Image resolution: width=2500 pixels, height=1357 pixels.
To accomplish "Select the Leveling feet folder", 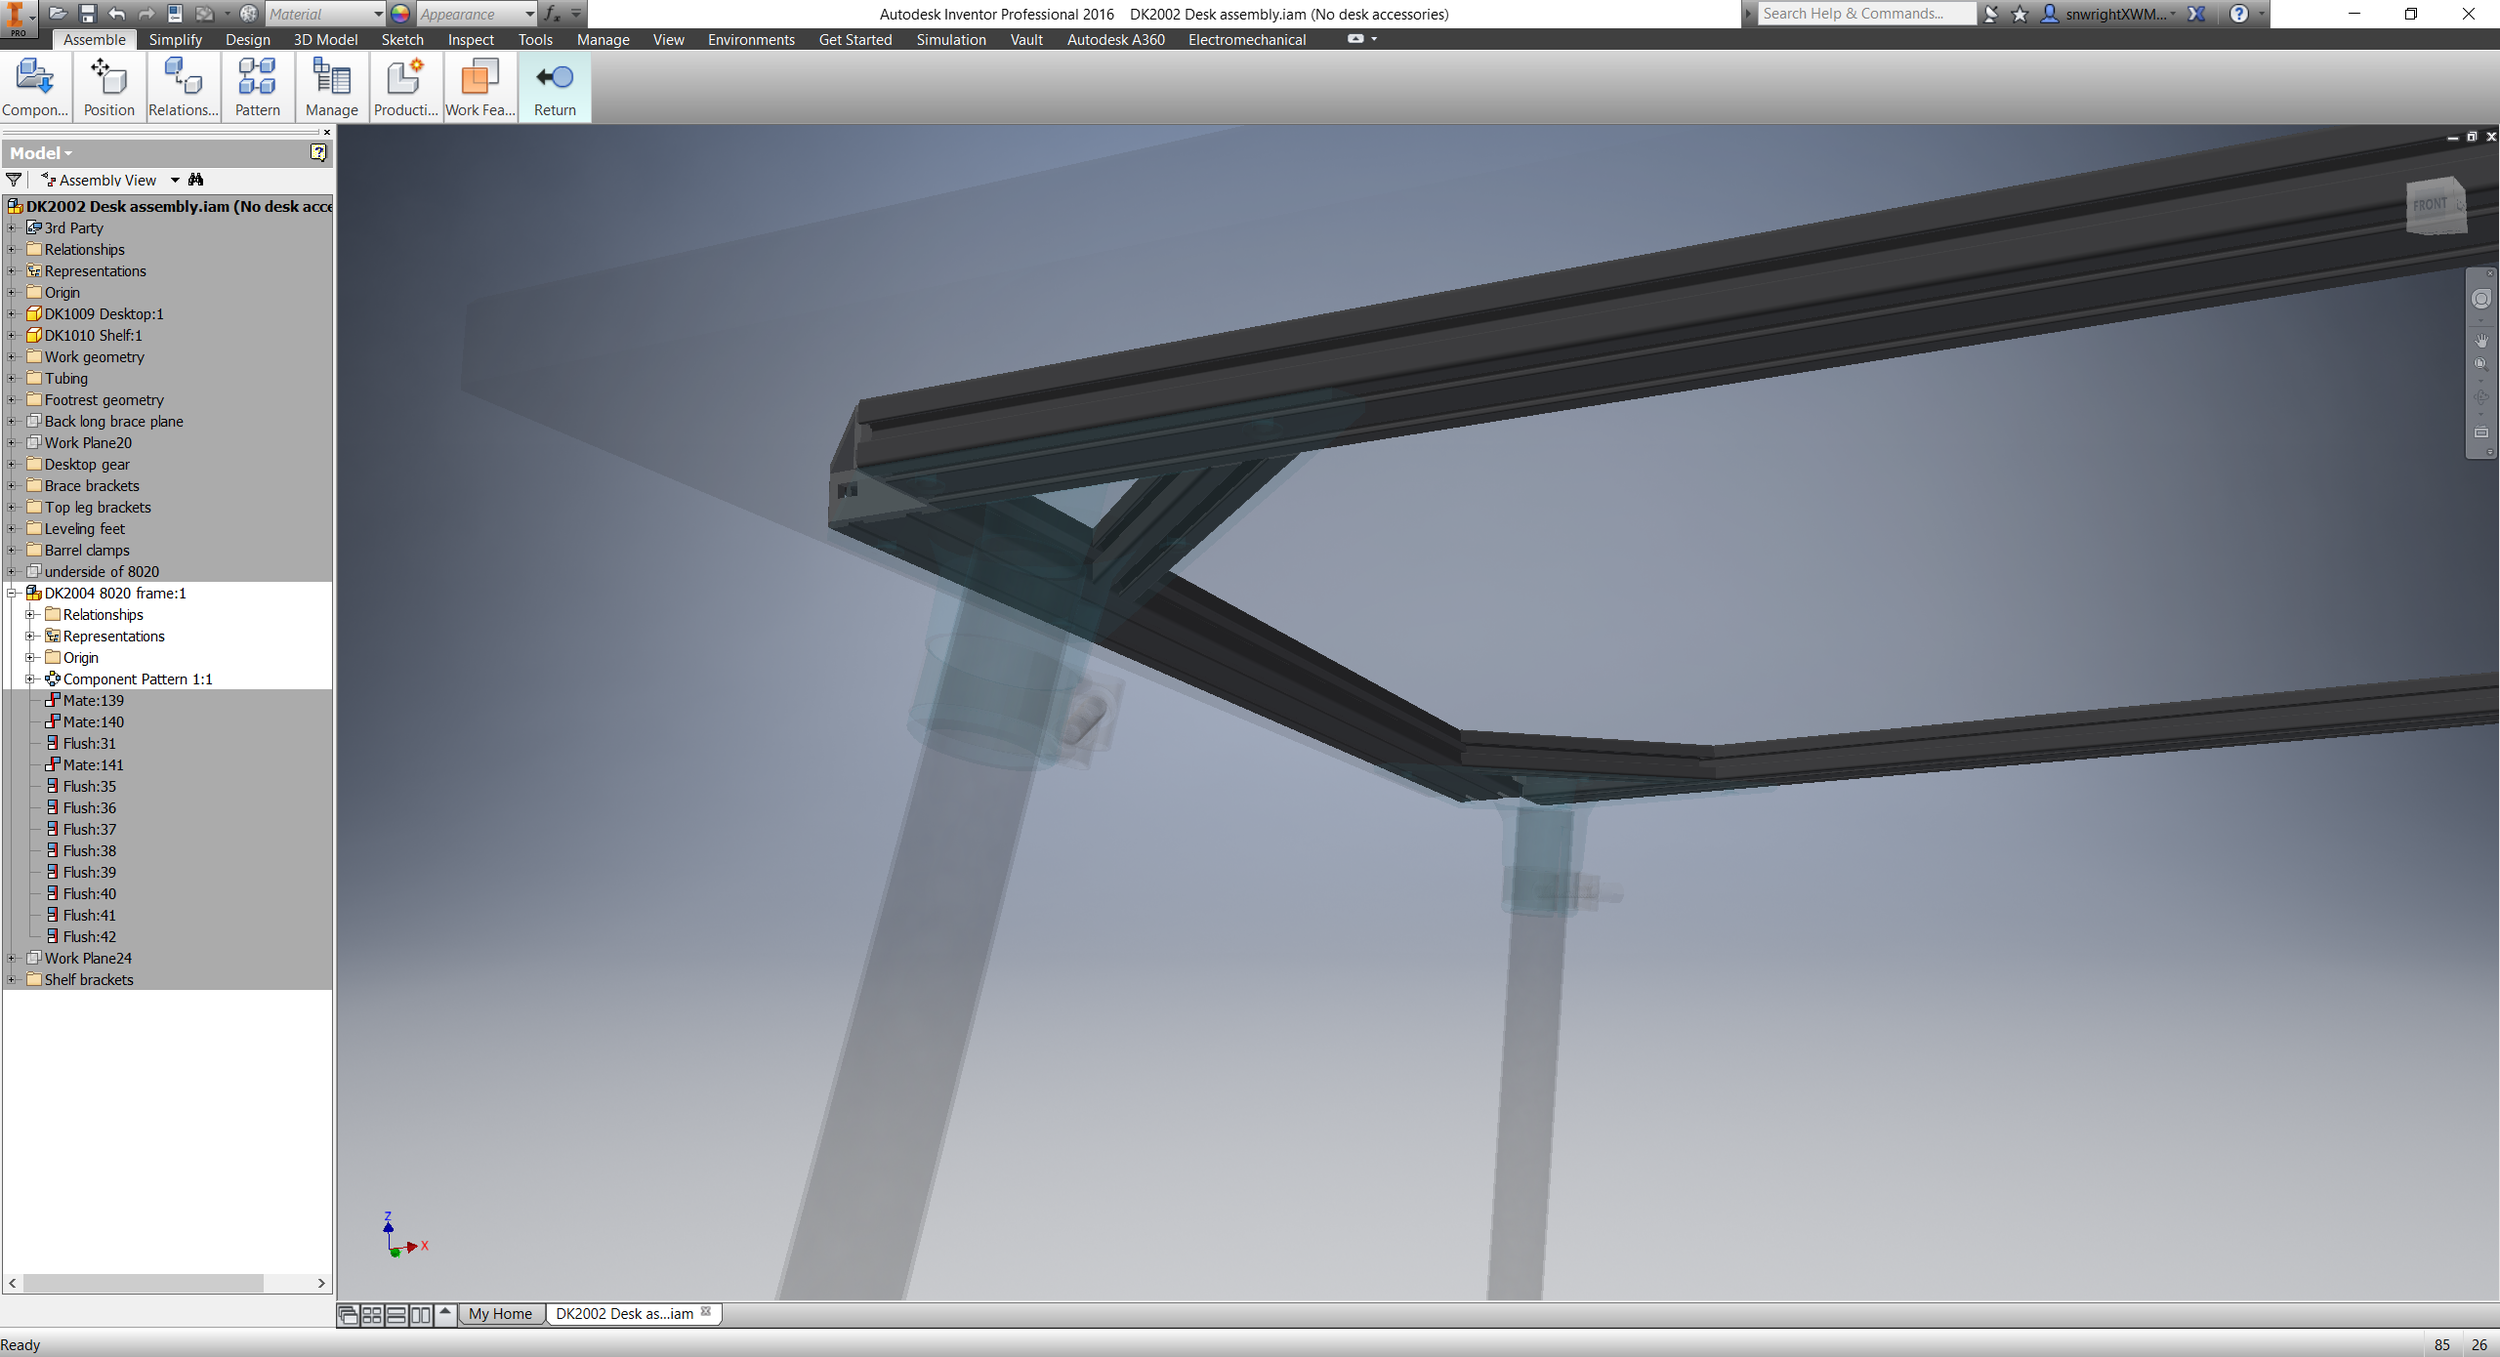I will click(x=84, y=529).
